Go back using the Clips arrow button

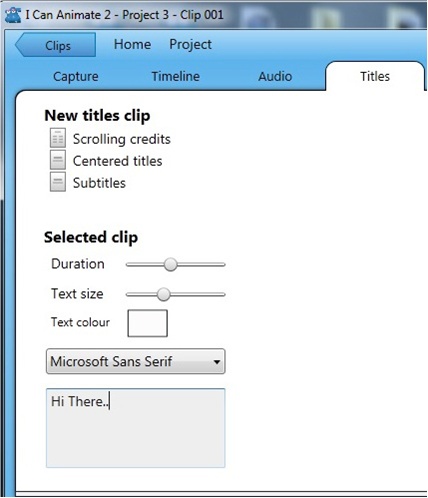pyautogui.click(x=55, y=45)
